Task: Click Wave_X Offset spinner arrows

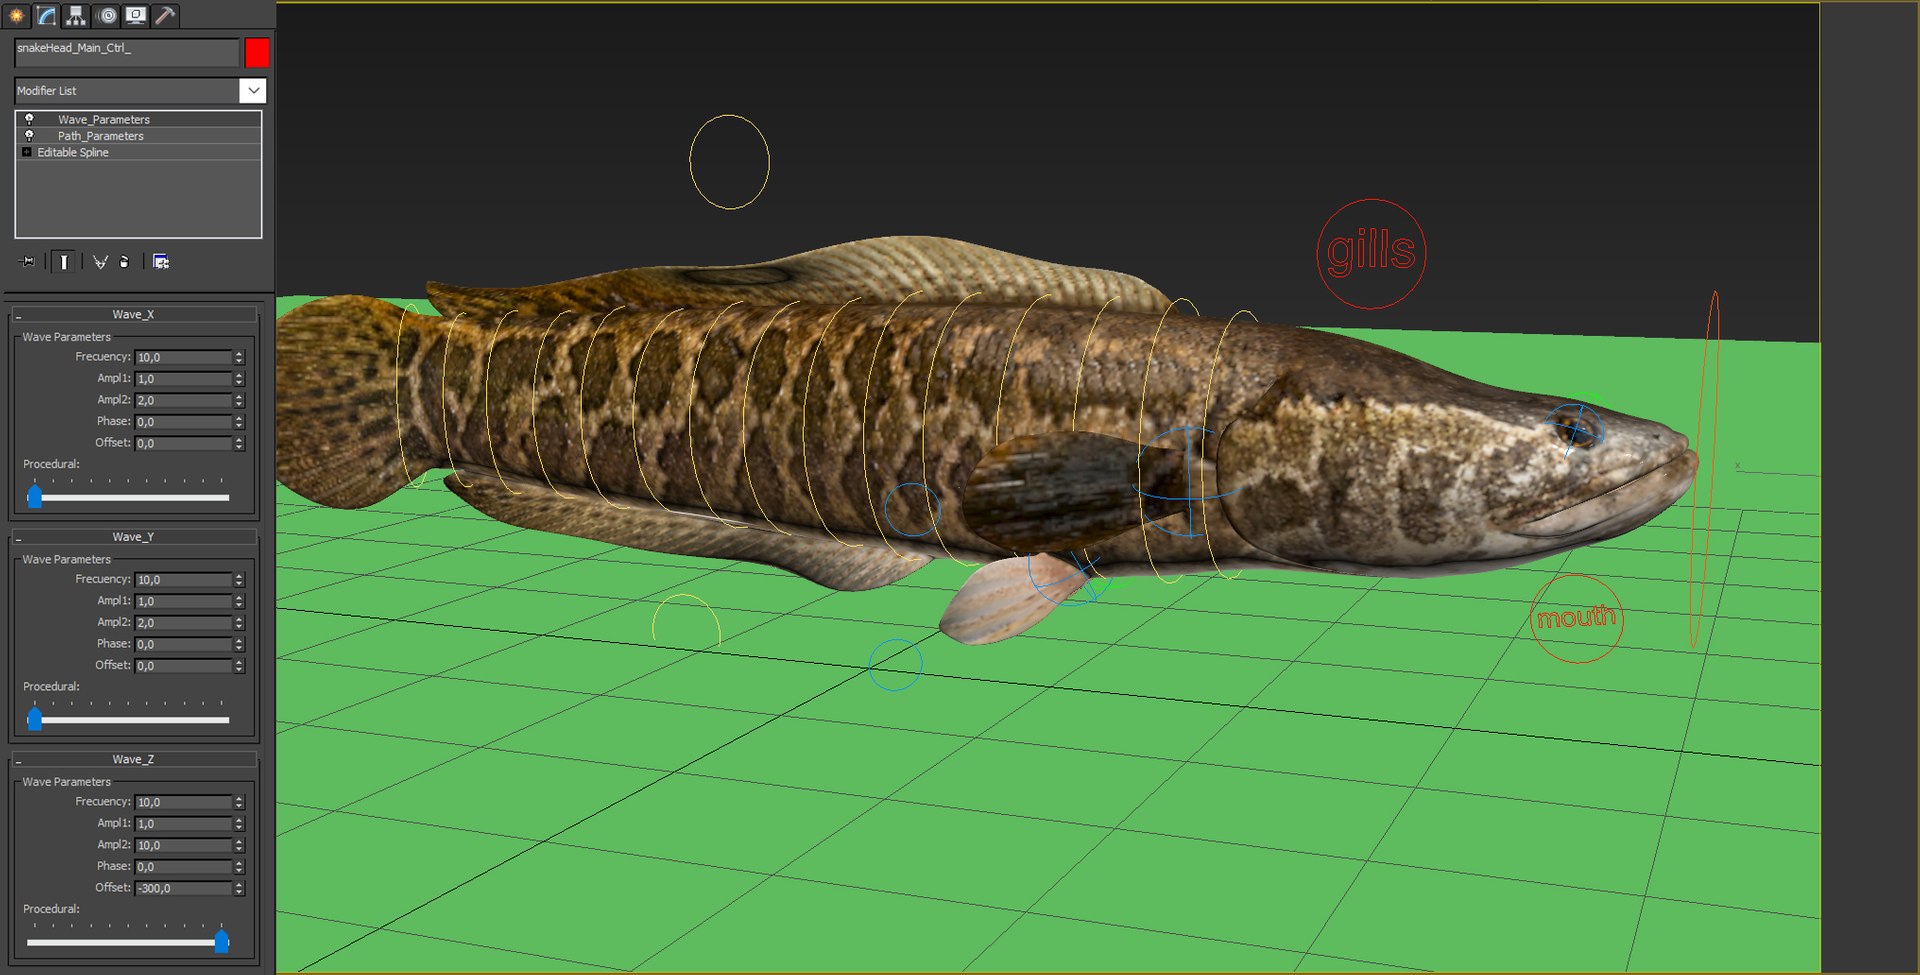Action: click(239, 443)
